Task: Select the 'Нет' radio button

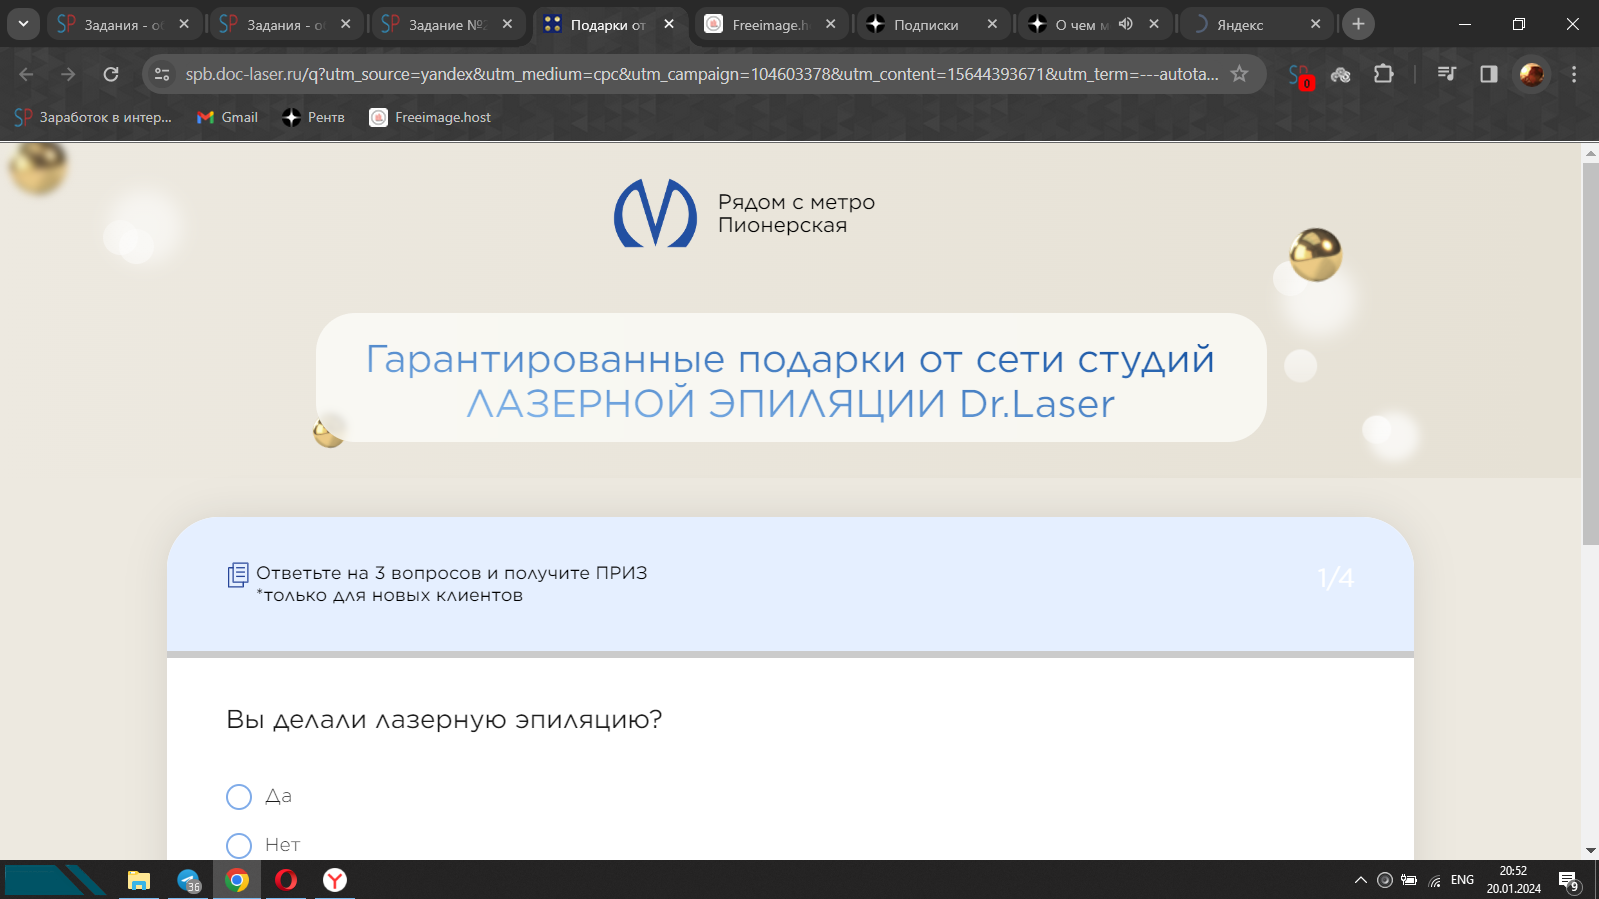Action: tap(239, 846)
